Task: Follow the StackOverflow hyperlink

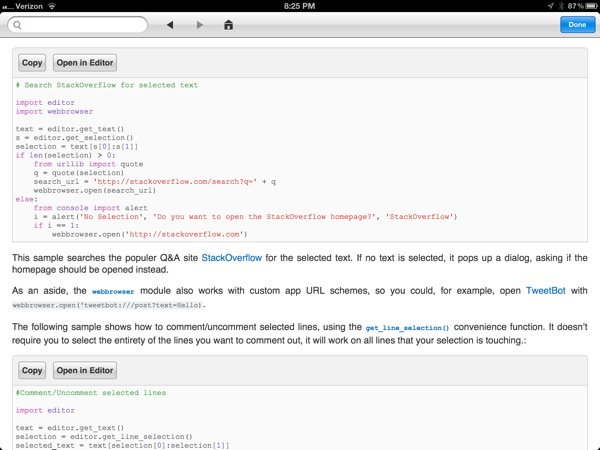Action: [232, 258]
